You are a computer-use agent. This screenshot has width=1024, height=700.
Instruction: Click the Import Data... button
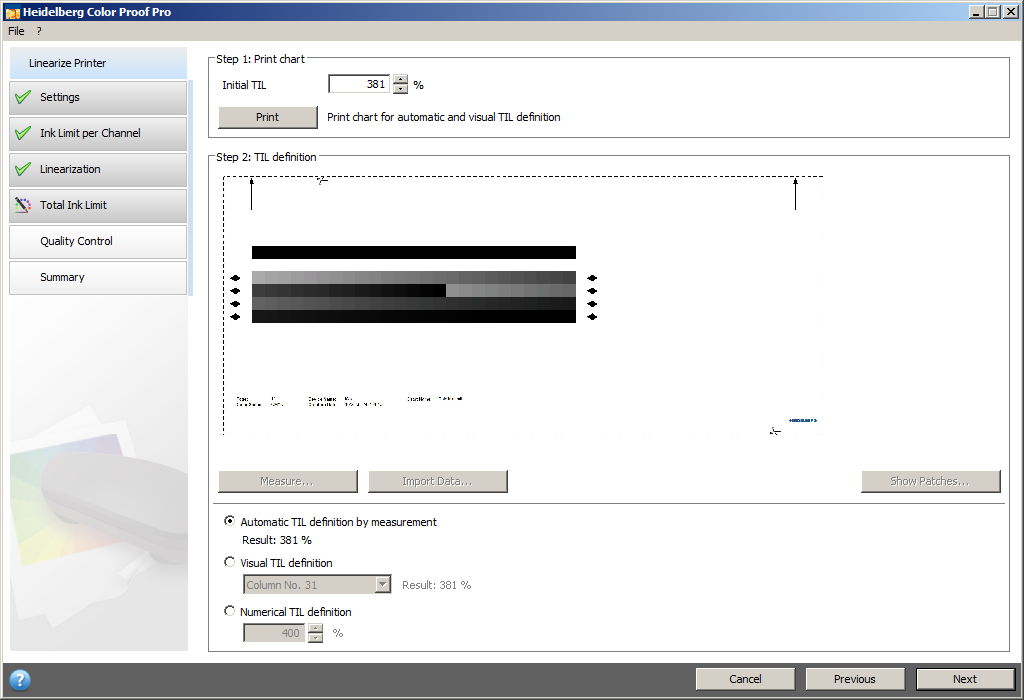(x=438, y=481)
